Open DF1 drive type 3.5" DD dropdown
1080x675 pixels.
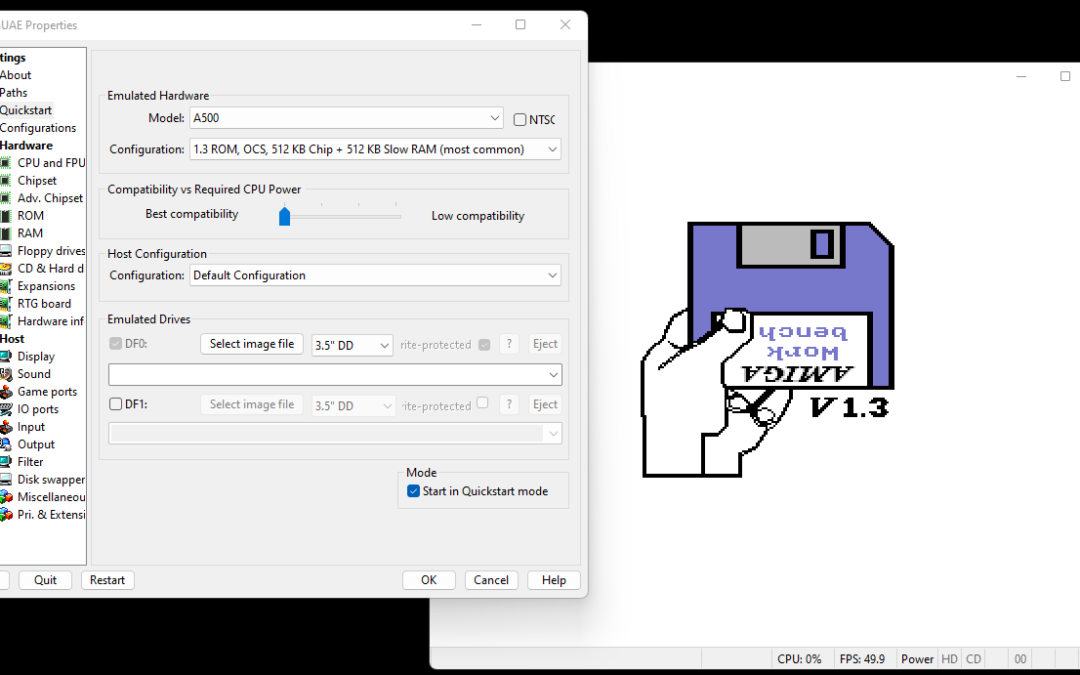click(x=353, y=406)
